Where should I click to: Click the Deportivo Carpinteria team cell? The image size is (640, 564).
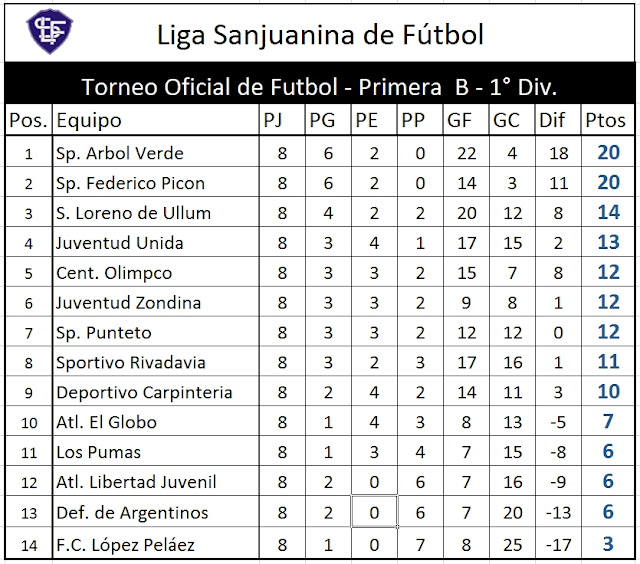tap(156, 392)
